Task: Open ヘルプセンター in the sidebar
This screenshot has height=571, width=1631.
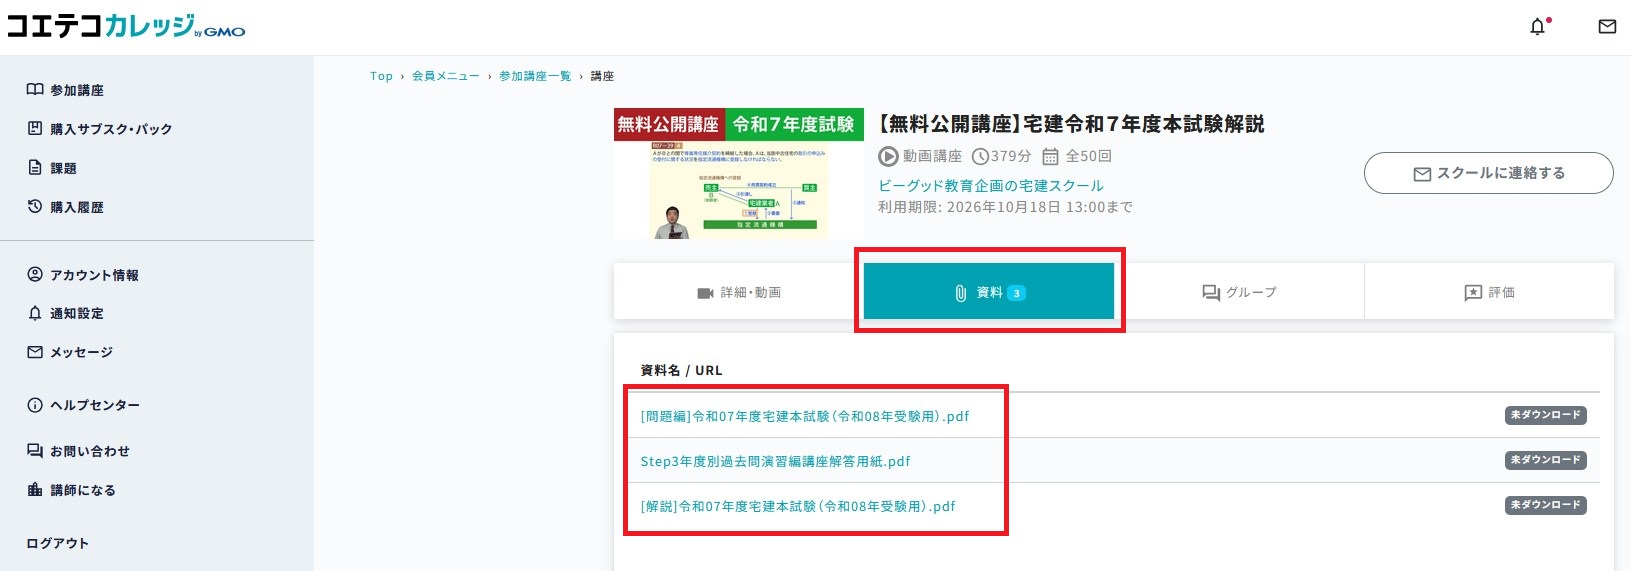Action: point(94,405)
